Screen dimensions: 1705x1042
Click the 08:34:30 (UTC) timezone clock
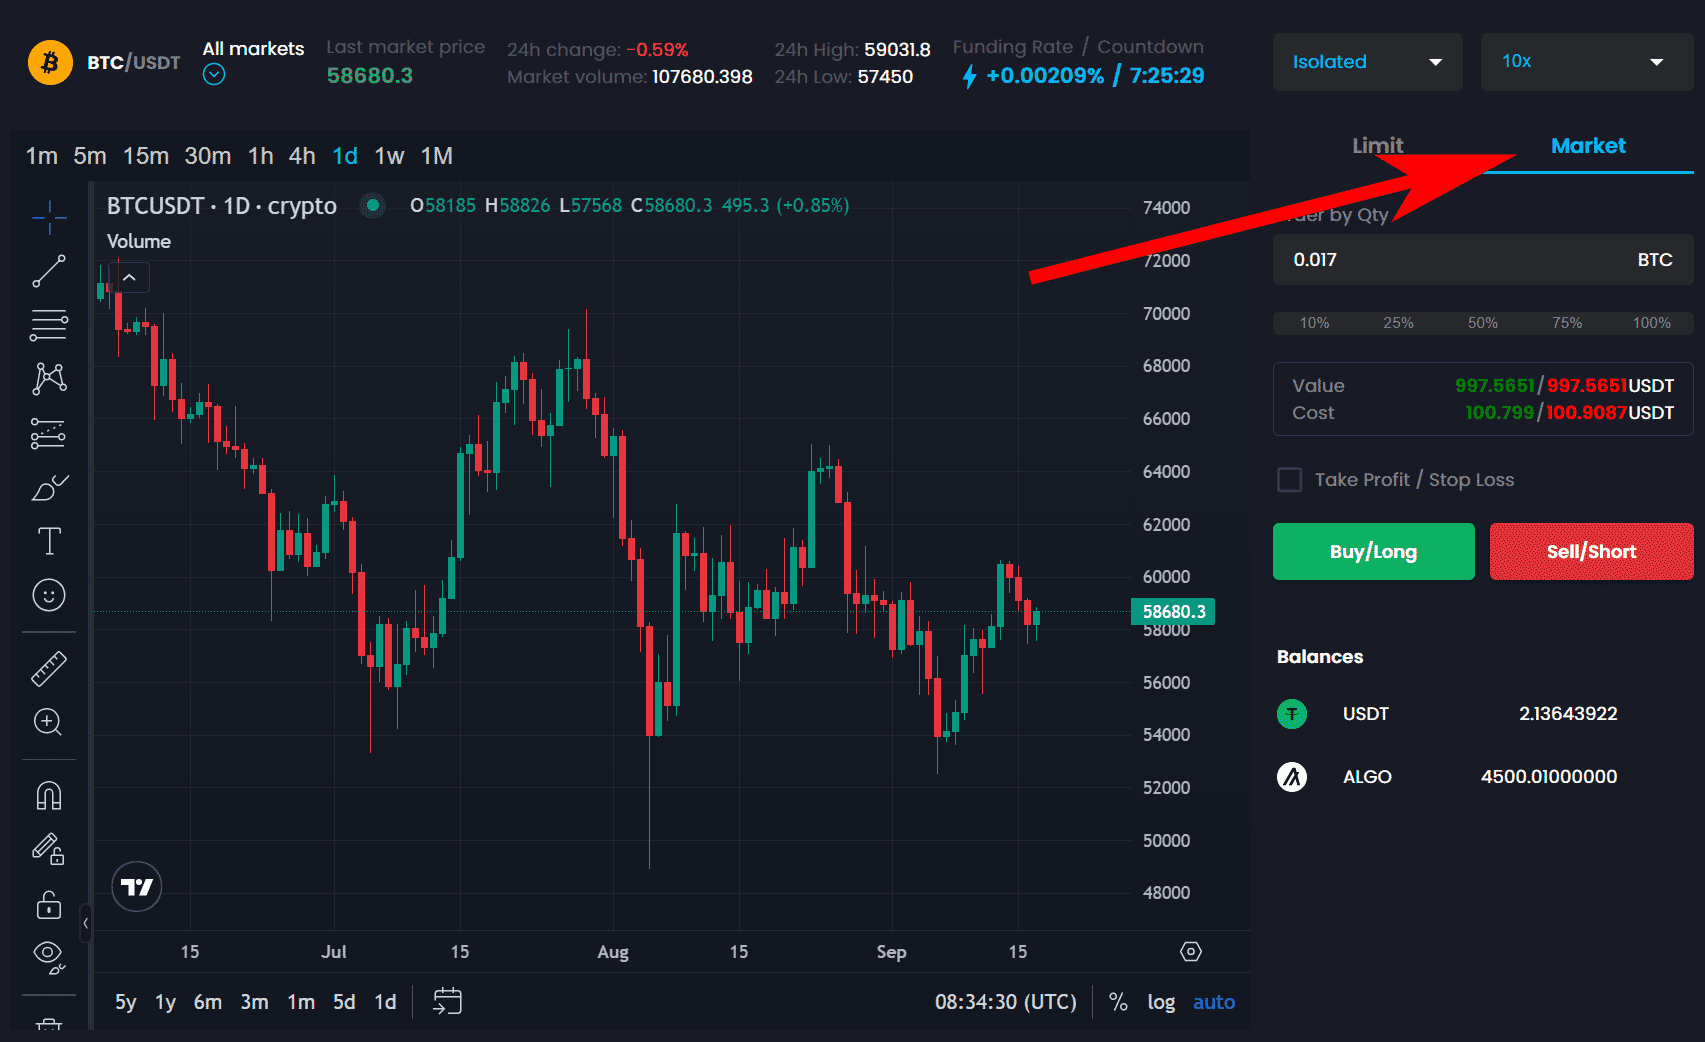[1005, 1002]
